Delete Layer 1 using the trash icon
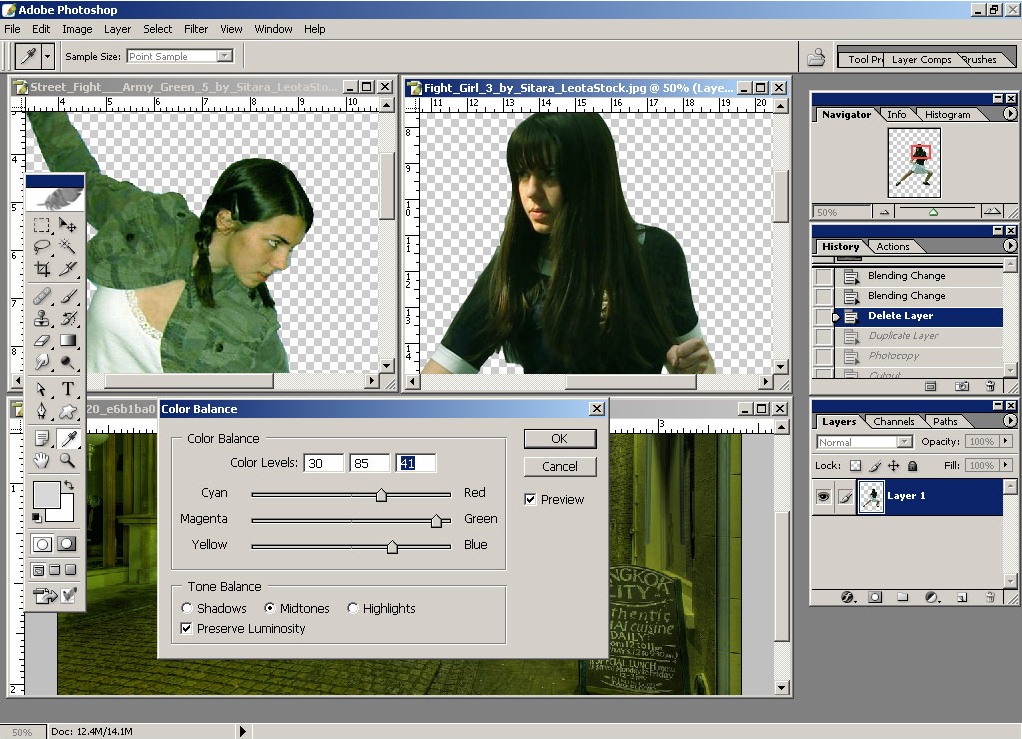 click(x=990, y=598)
